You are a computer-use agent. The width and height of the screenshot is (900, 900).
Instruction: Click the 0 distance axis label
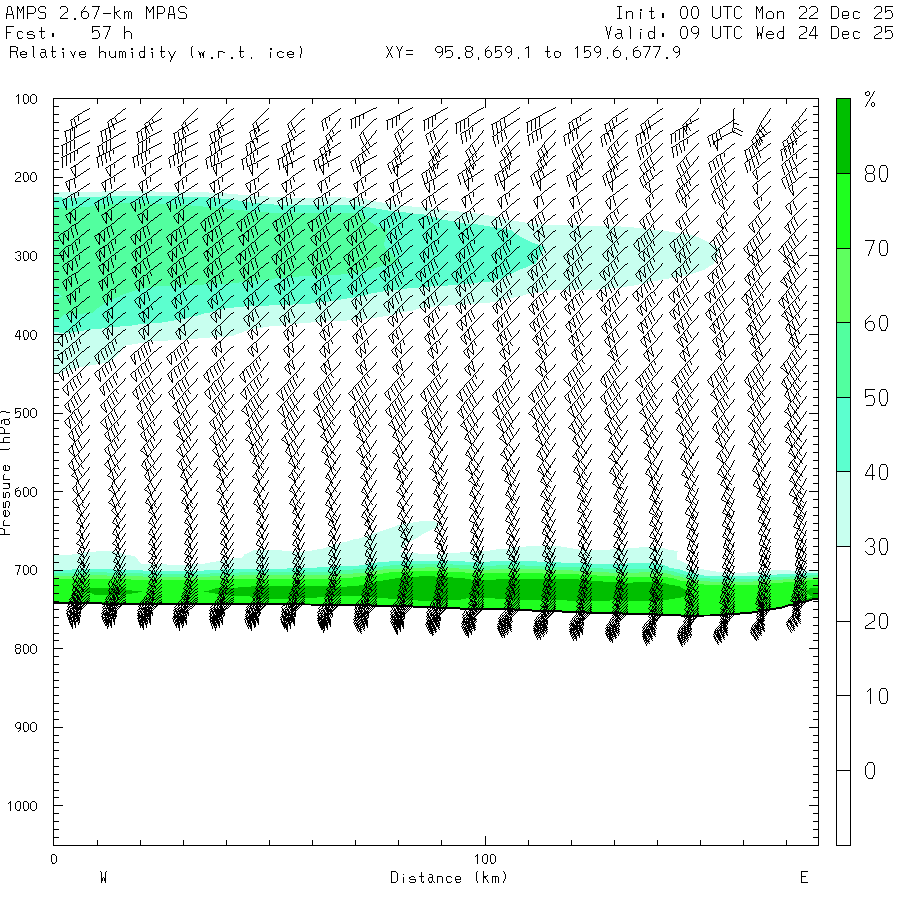[x=54, y=859]
